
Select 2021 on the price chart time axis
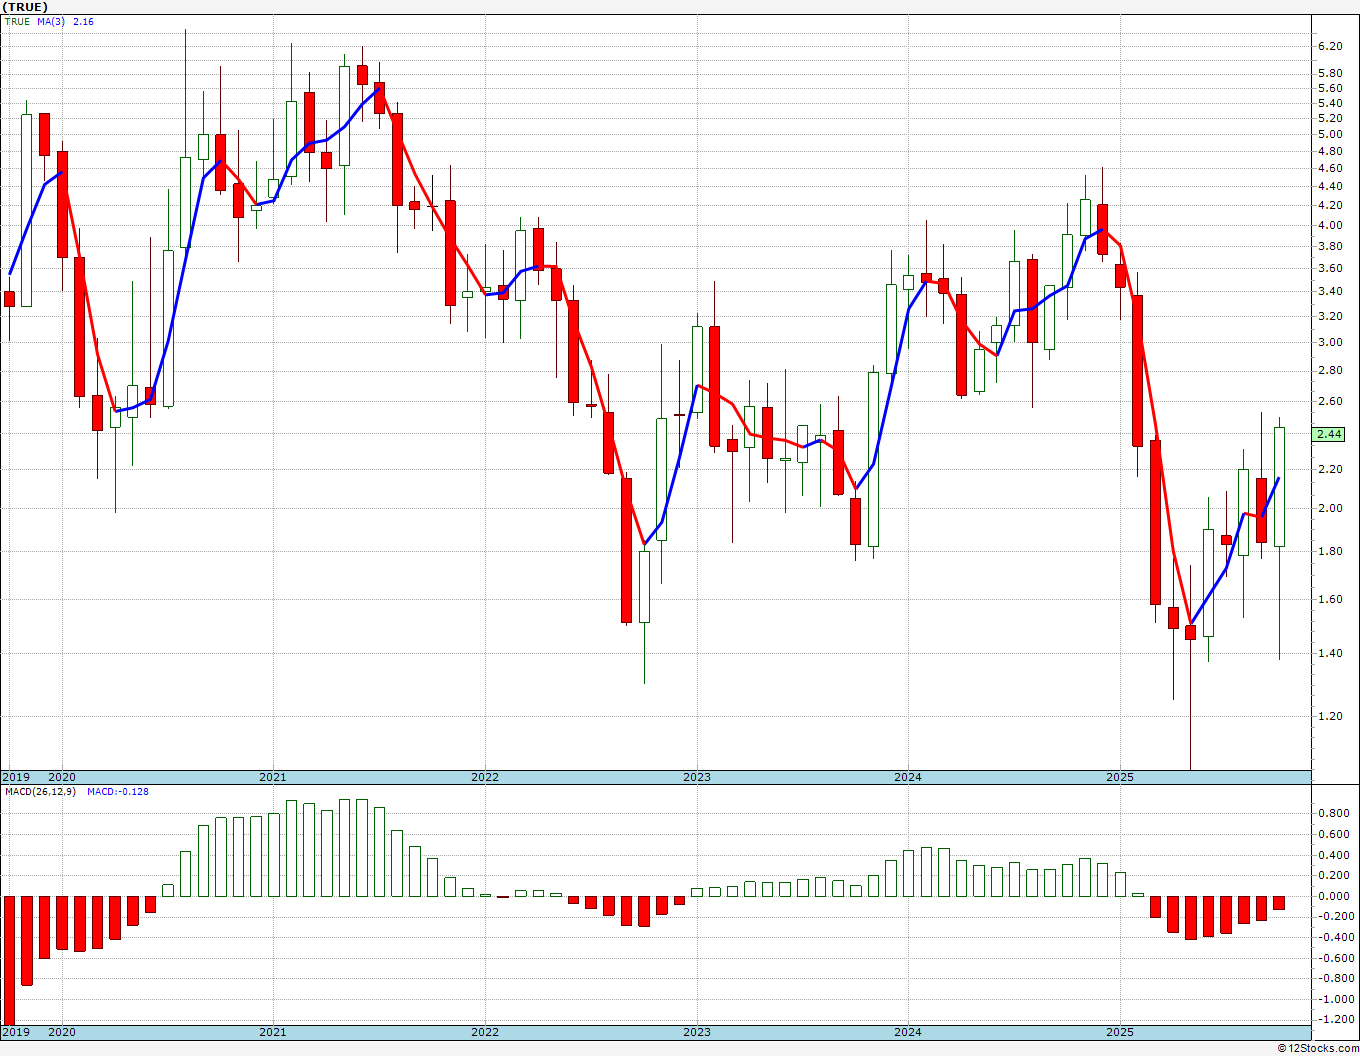pos(273,777)
